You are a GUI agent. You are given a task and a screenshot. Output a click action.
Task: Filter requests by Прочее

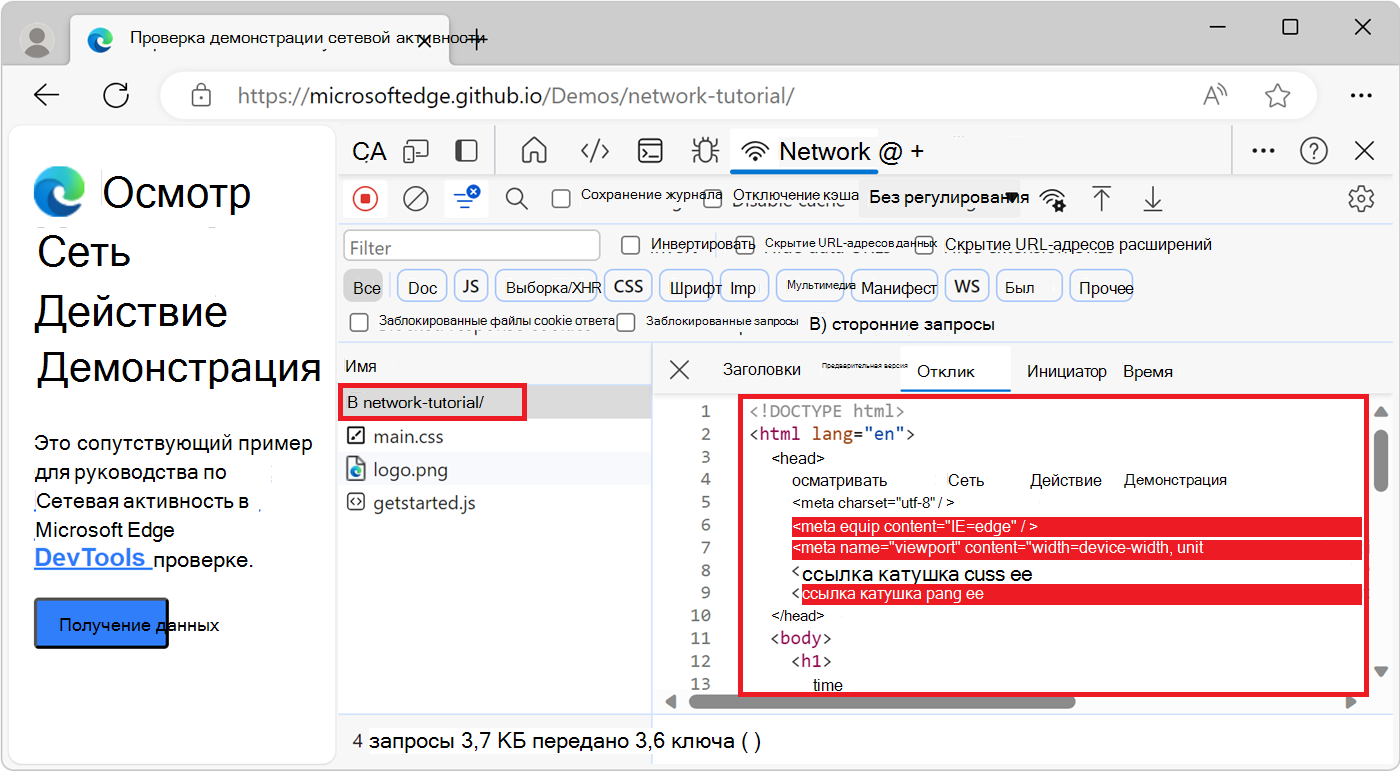click(1101, 288)
